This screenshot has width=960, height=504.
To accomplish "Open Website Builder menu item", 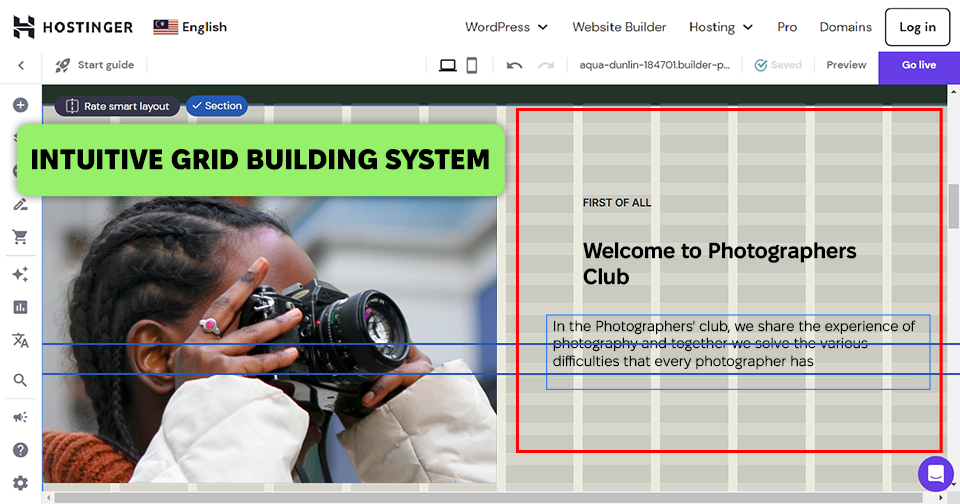I will pos(619,27).
